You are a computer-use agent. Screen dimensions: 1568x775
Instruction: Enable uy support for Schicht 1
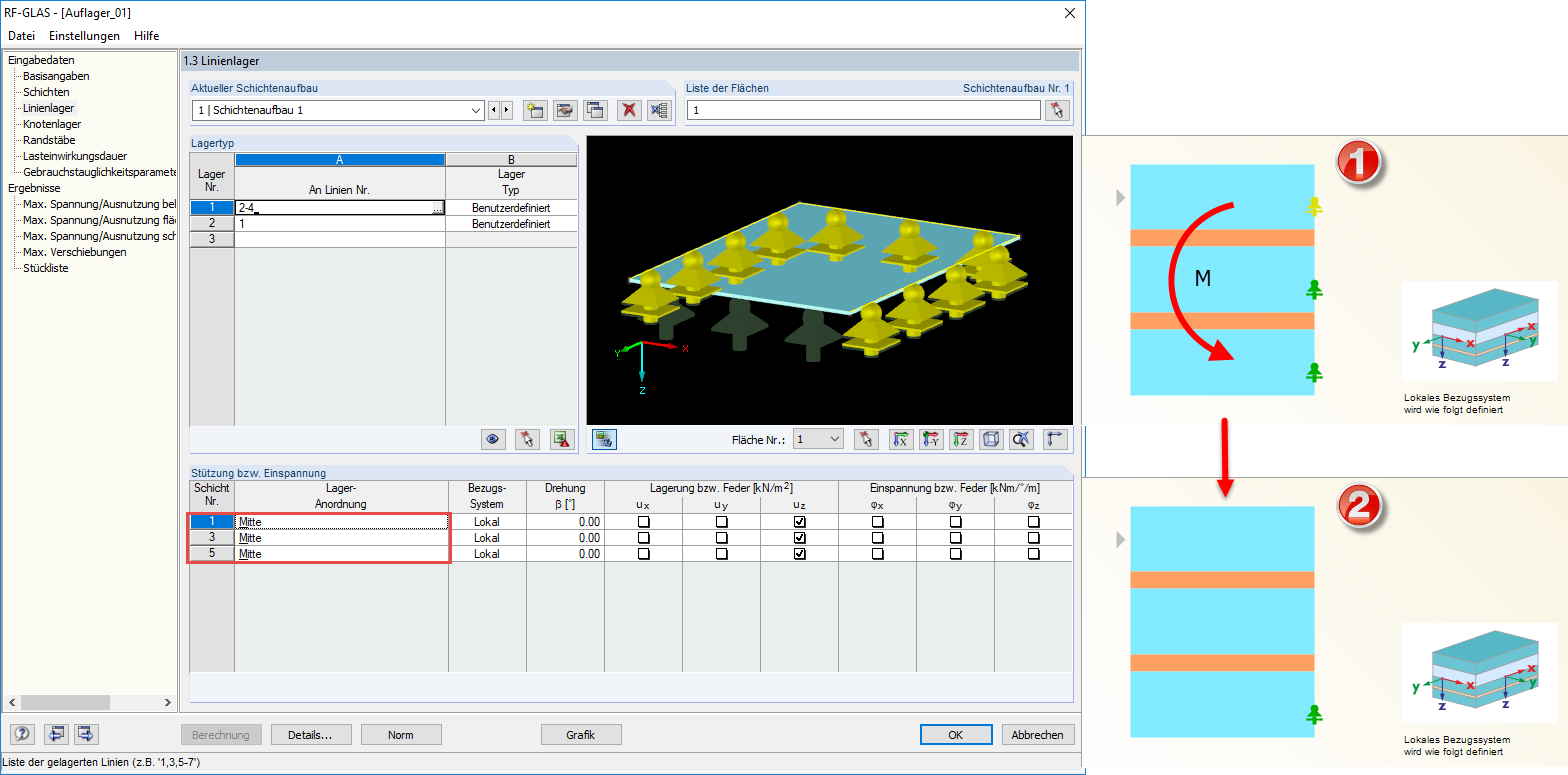click(x=721, y=522)
